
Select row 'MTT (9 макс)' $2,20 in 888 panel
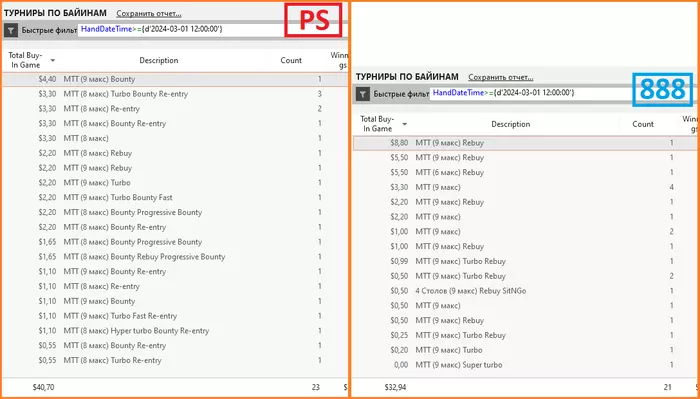525,217
